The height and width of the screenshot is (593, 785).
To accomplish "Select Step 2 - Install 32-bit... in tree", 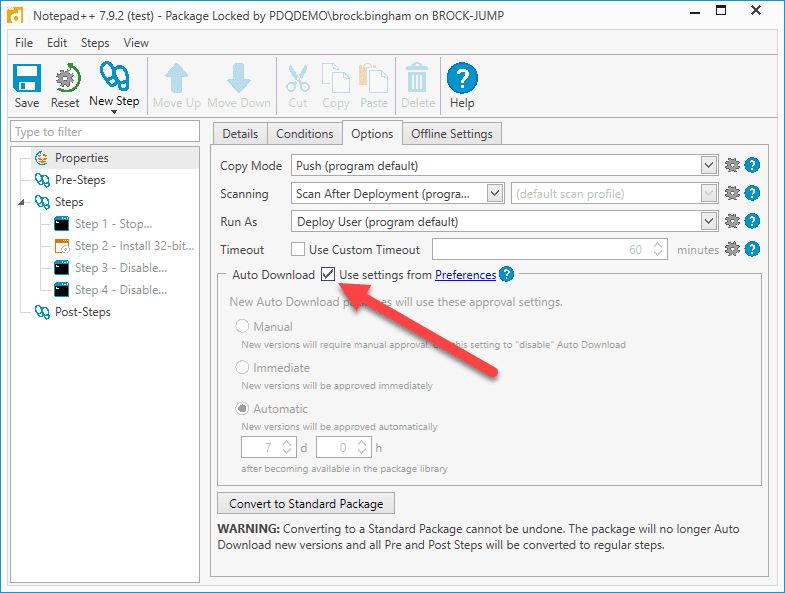I will tap(134, 246).
